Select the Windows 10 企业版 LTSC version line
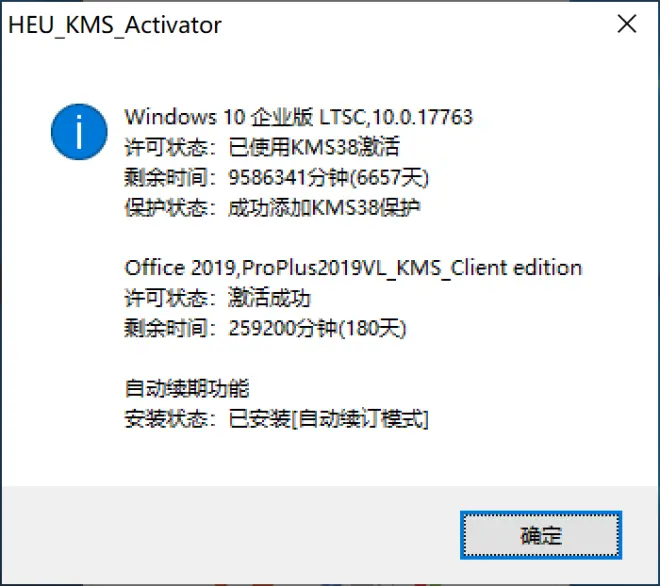 pyautogui.click(x=299, y=117)
